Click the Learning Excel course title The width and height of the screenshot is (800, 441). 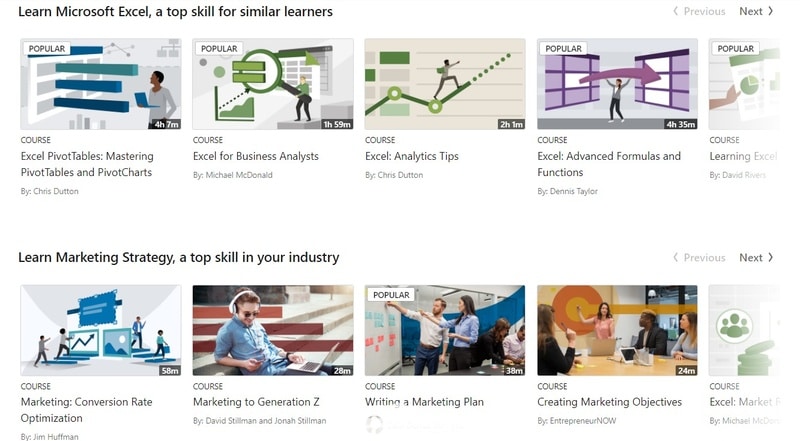[x=743, y=156]
